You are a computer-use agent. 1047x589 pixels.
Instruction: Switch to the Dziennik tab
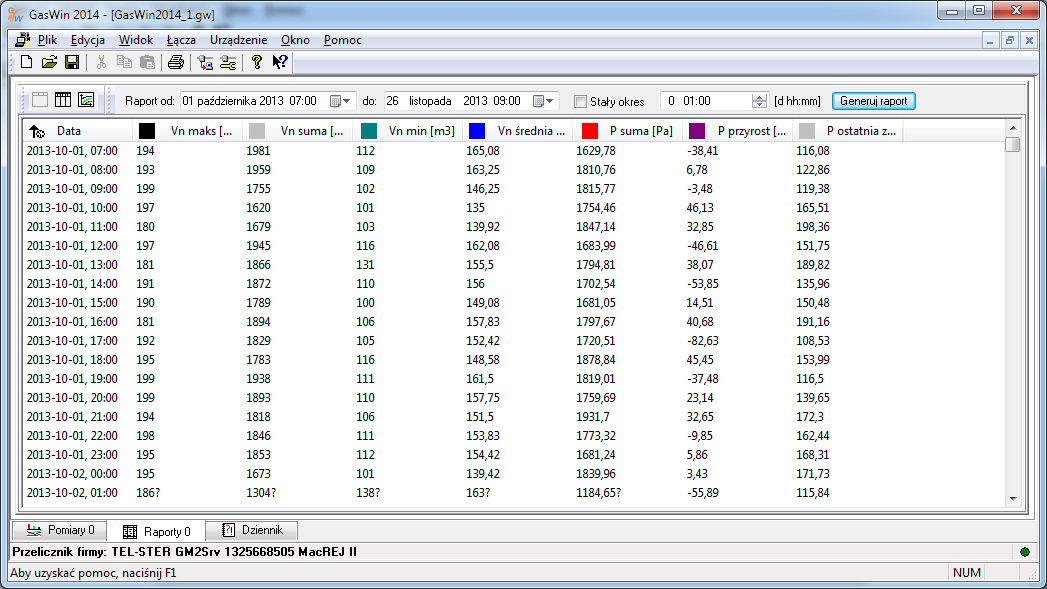tap(252, 530)
